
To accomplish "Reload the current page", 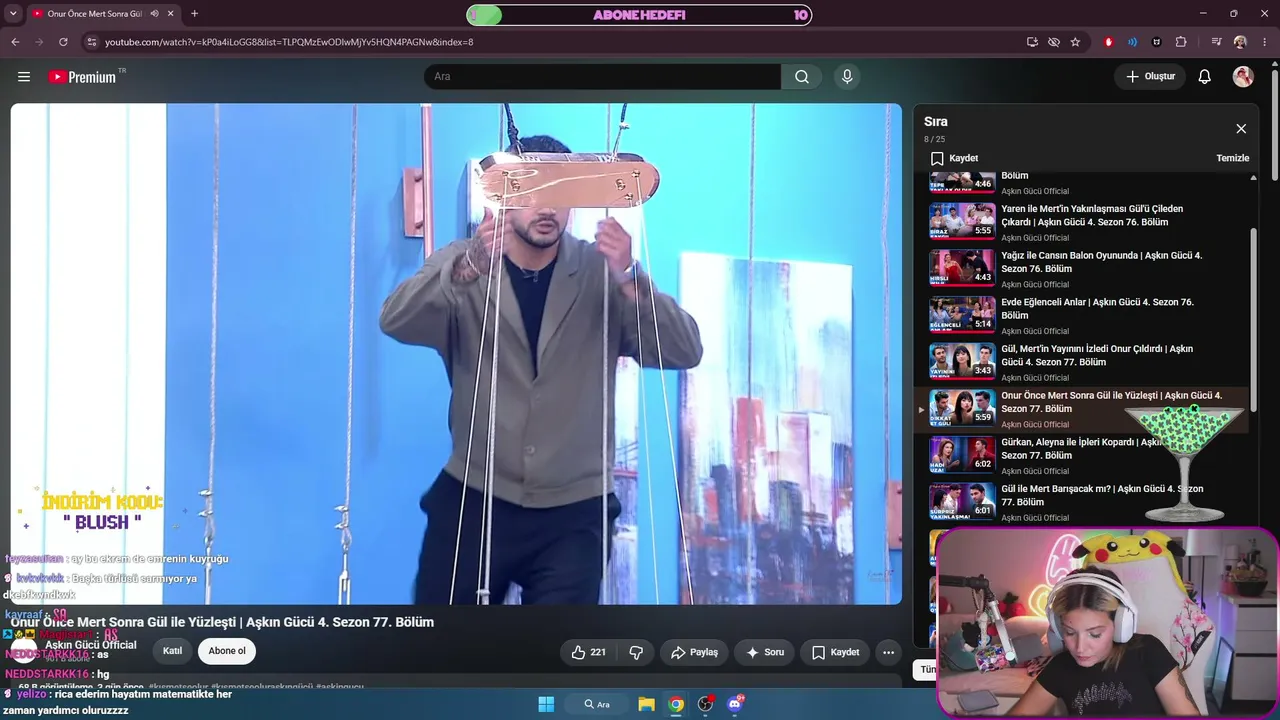I will coord(63,42).
